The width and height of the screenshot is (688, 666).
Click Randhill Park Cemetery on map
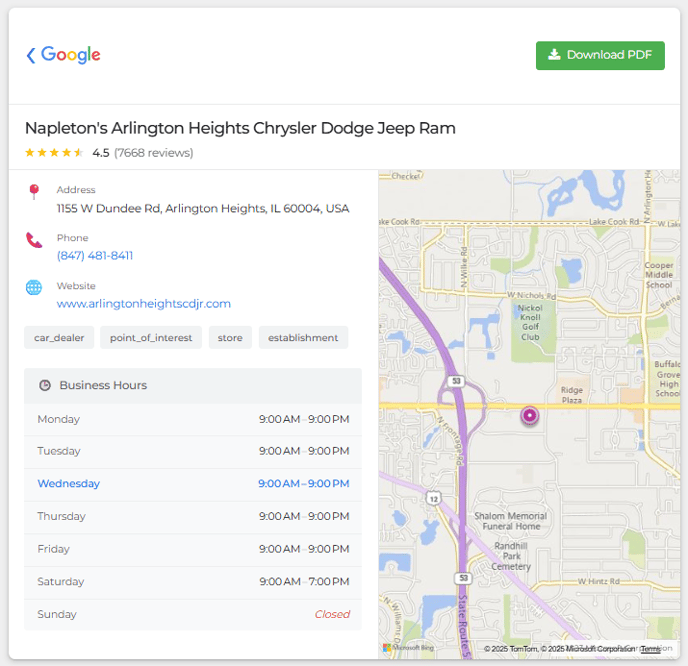point(511,556)
